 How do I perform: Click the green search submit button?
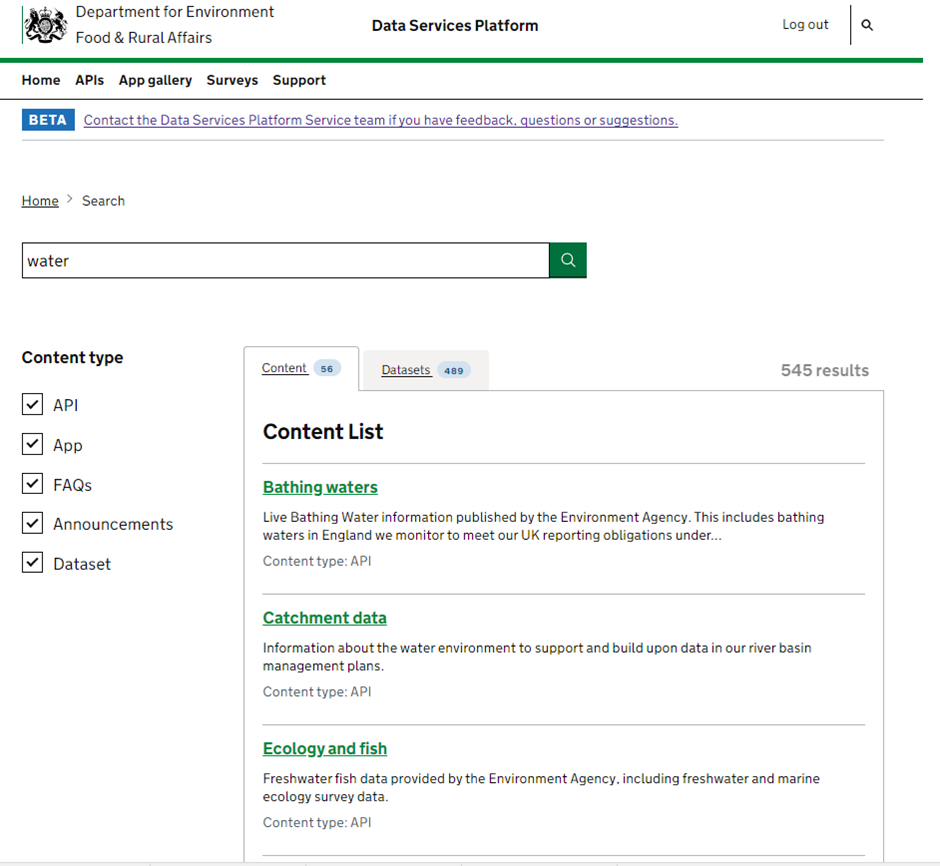[x=568, y=260]
